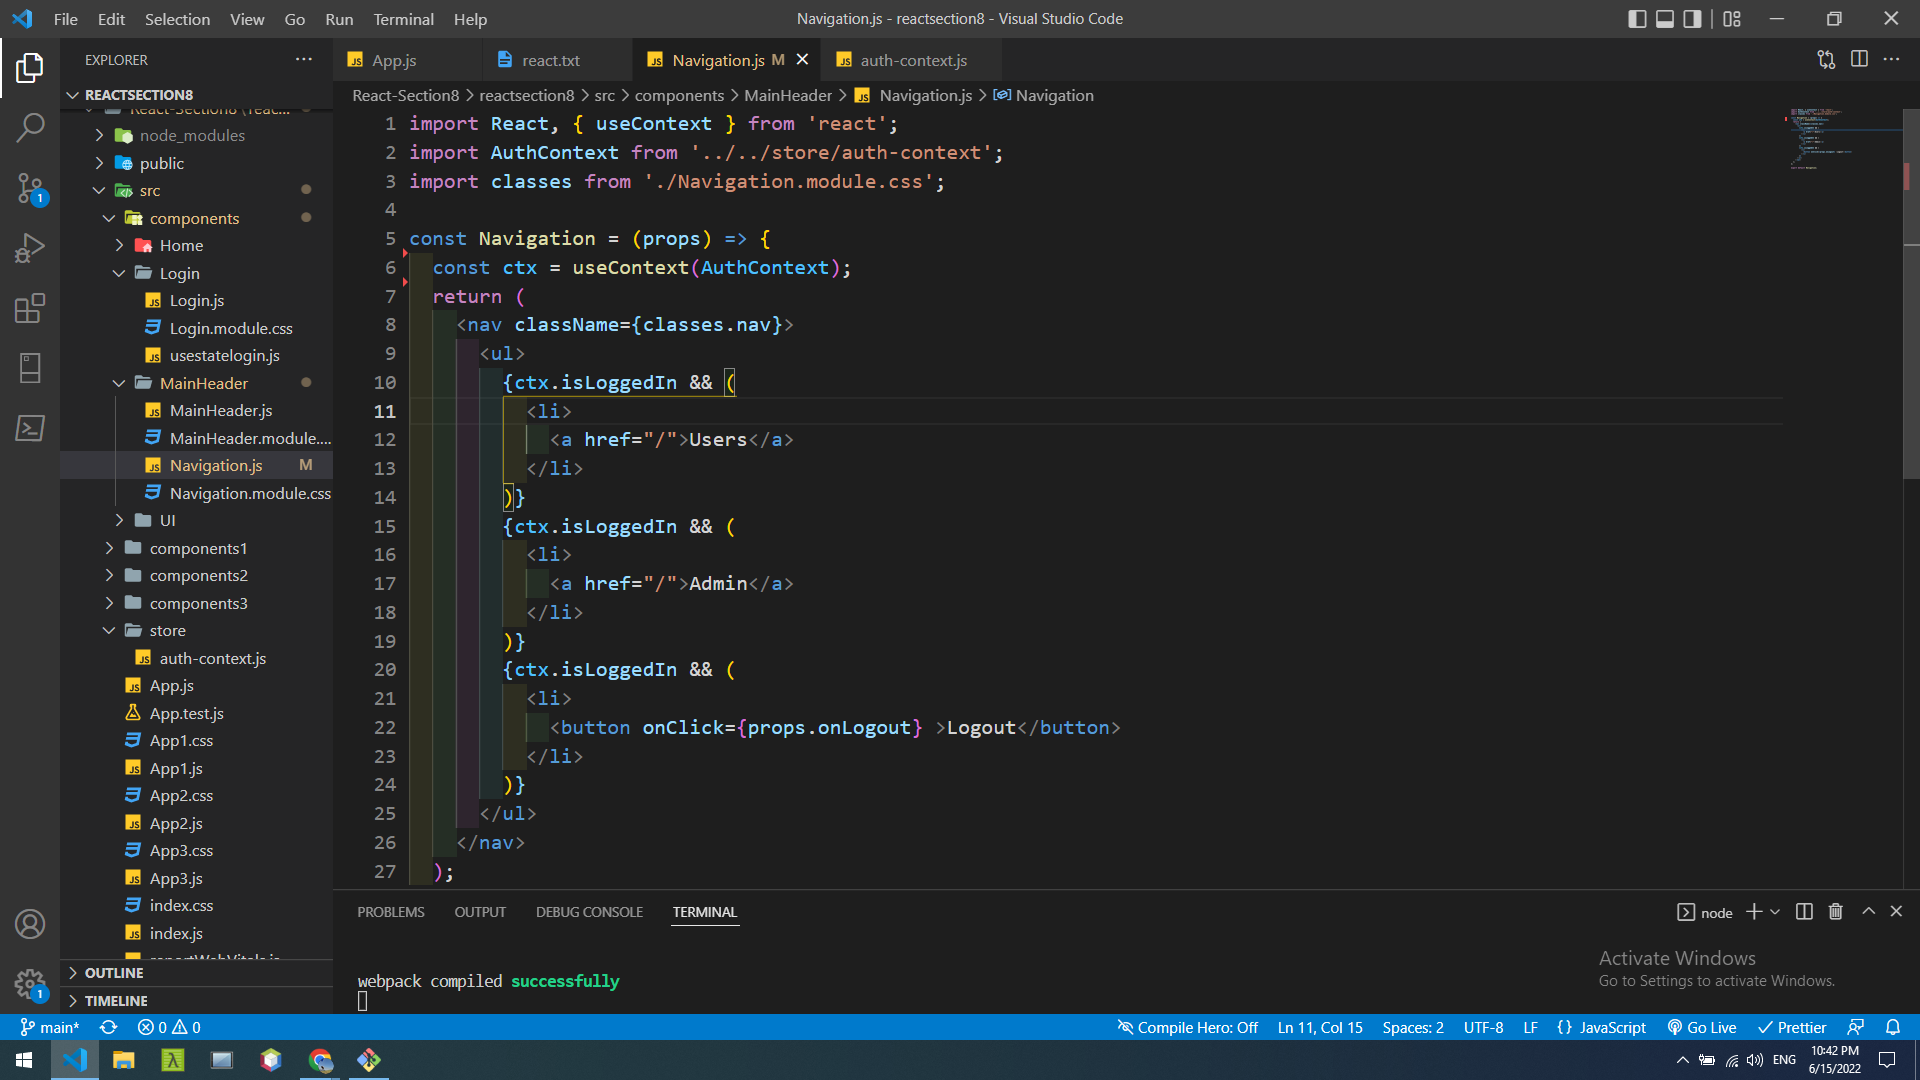Open the Search view in activity bar
The image size is (1920, 1080).
(x=30, y=128)
